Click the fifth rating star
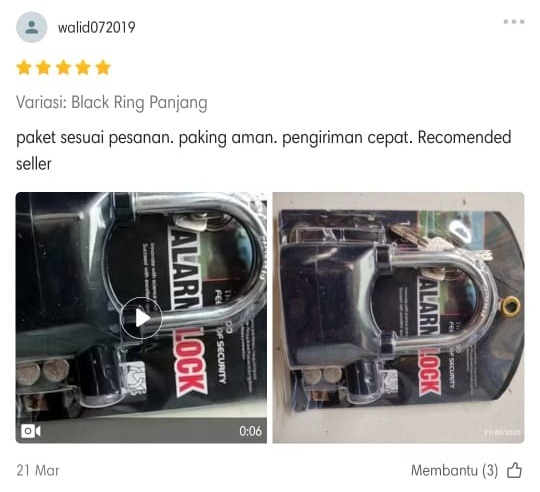Screen dimensions: 540x492 click(x=103, y=67)
